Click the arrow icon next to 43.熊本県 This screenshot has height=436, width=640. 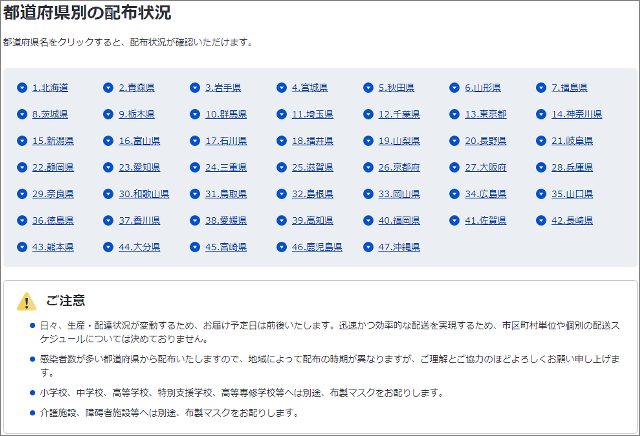22,246
